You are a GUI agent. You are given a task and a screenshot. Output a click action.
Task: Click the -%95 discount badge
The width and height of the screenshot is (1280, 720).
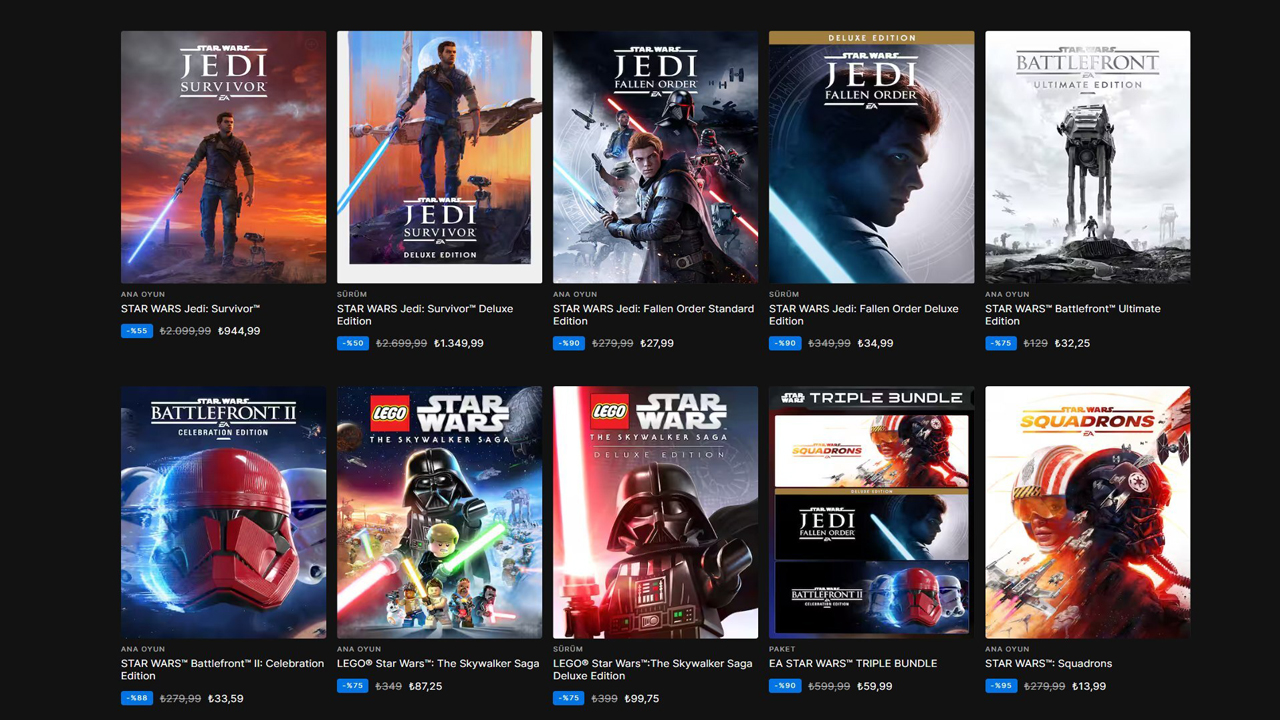(x=1001, y=686)
